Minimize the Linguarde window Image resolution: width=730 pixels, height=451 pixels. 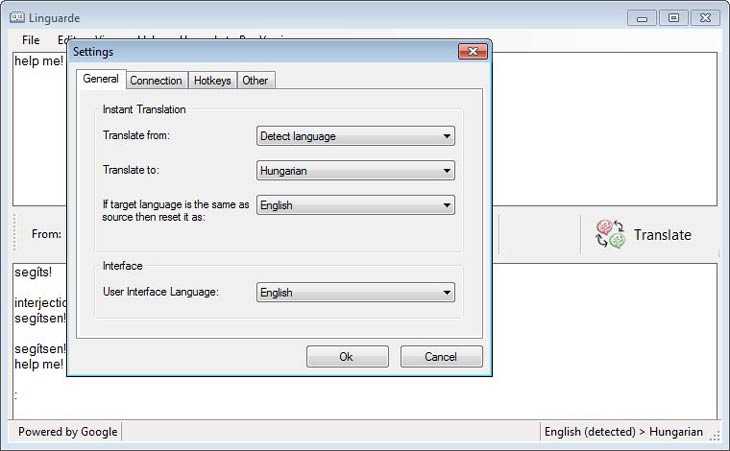642,18
